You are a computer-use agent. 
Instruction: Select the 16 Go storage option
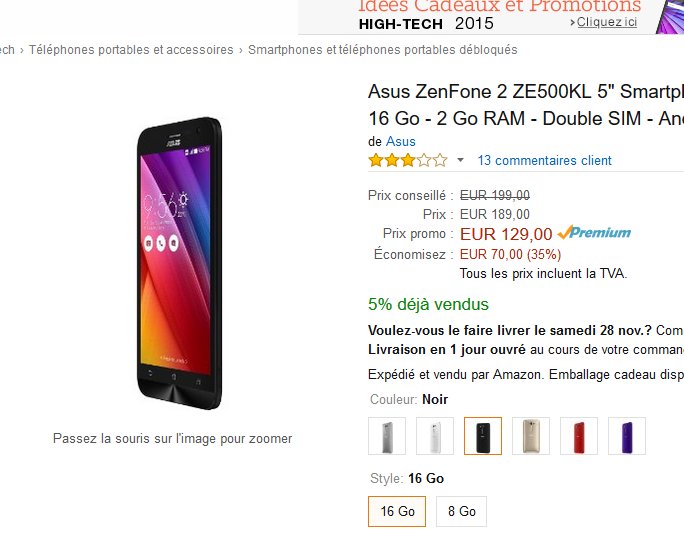tap(397, 511)
